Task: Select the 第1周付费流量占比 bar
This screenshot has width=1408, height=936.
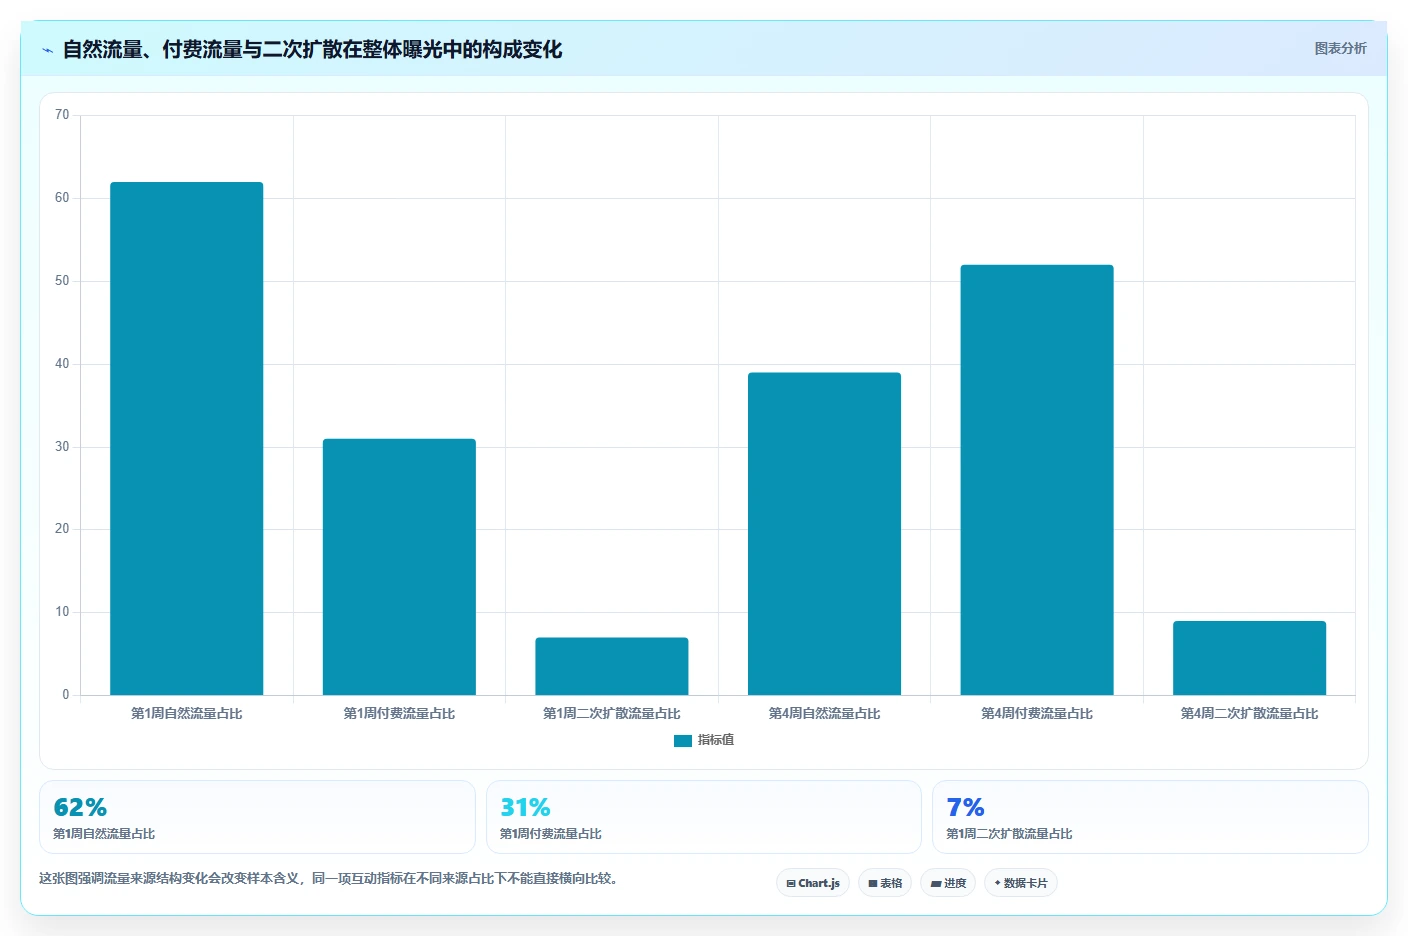Action: pyautogui.click(x=399, y=567)
